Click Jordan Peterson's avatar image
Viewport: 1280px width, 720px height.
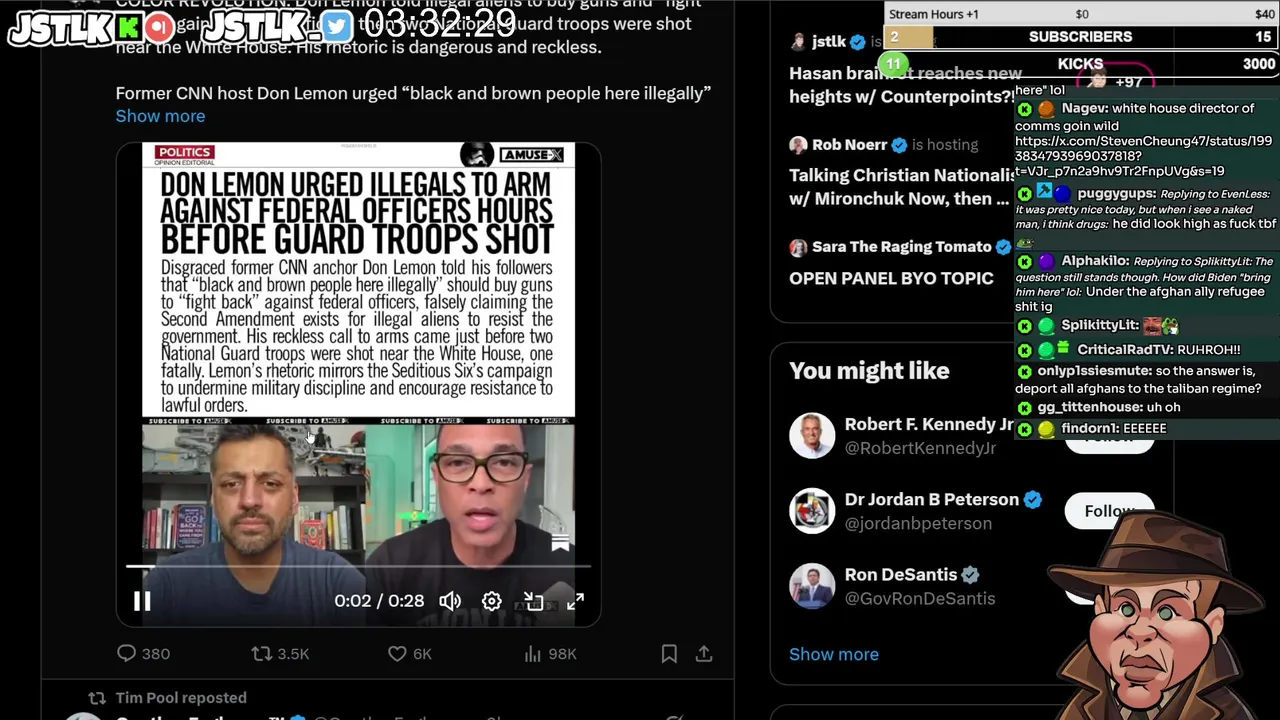coord(812,510)
